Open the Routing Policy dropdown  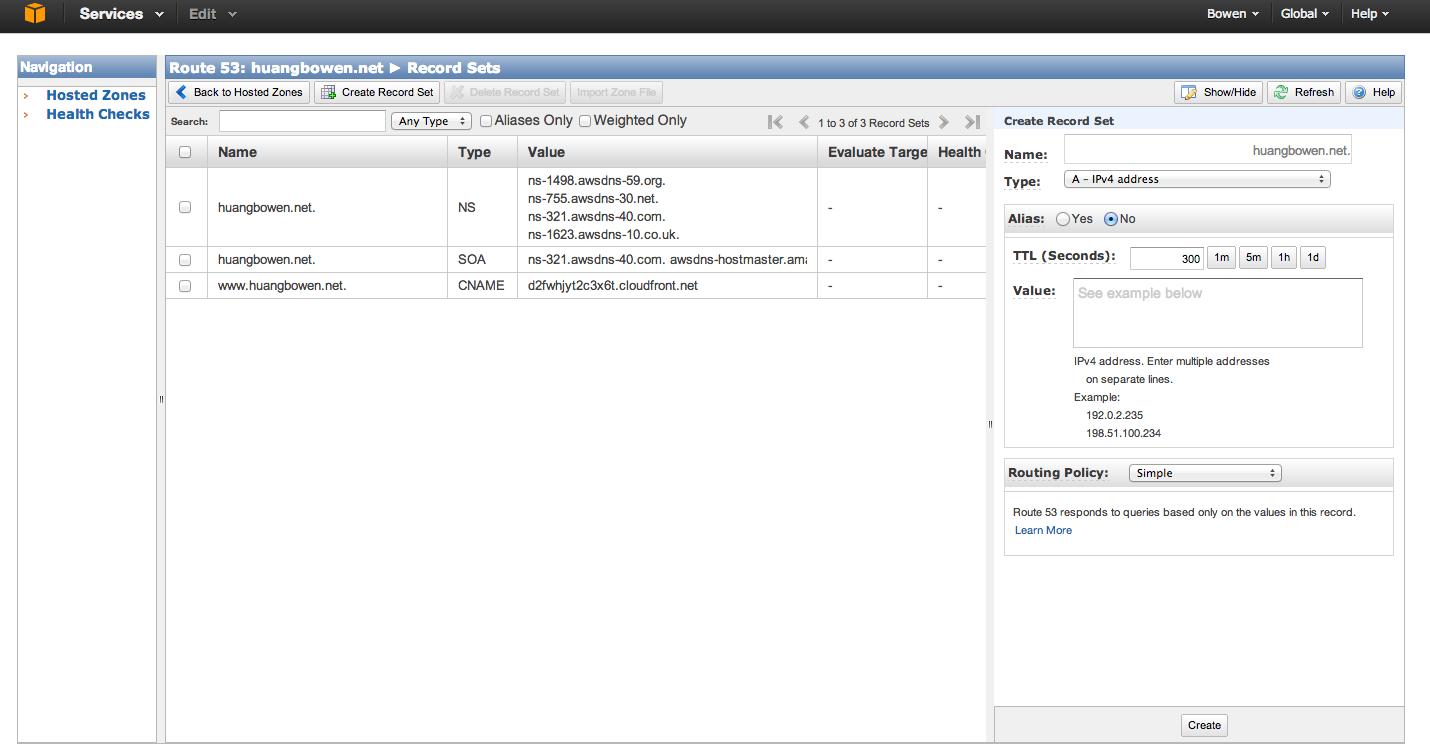click(1205, 473)
